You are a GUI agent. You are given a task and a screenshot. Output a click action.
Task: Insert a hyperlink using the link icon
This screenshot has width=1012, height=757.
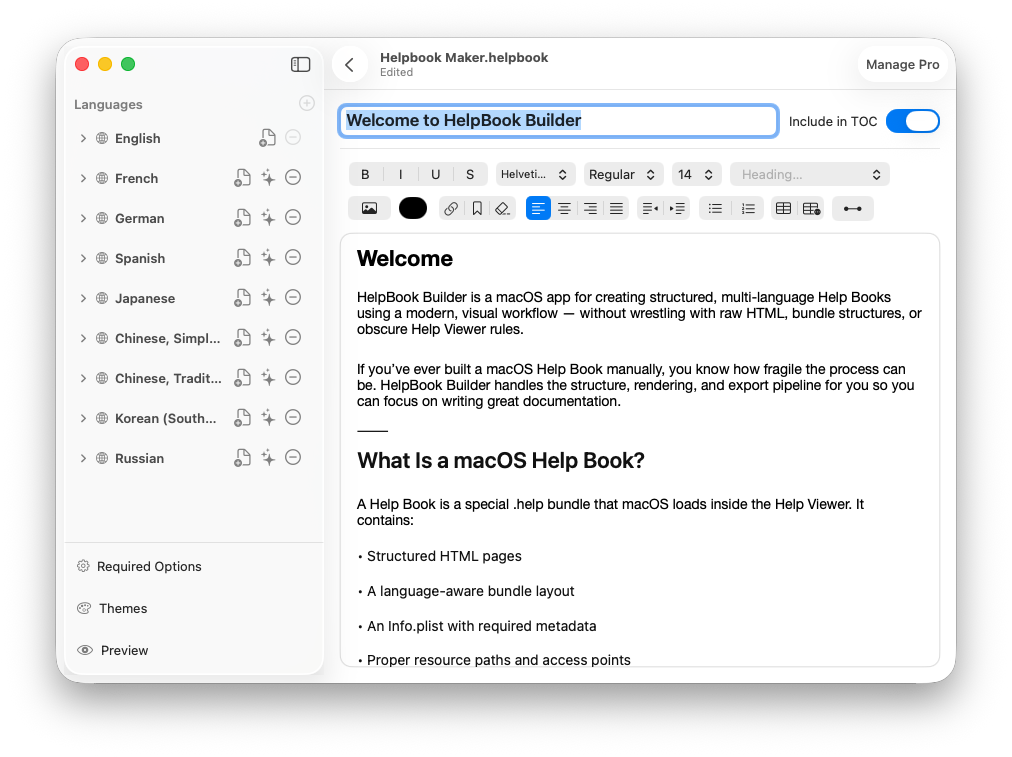[451, 208]
